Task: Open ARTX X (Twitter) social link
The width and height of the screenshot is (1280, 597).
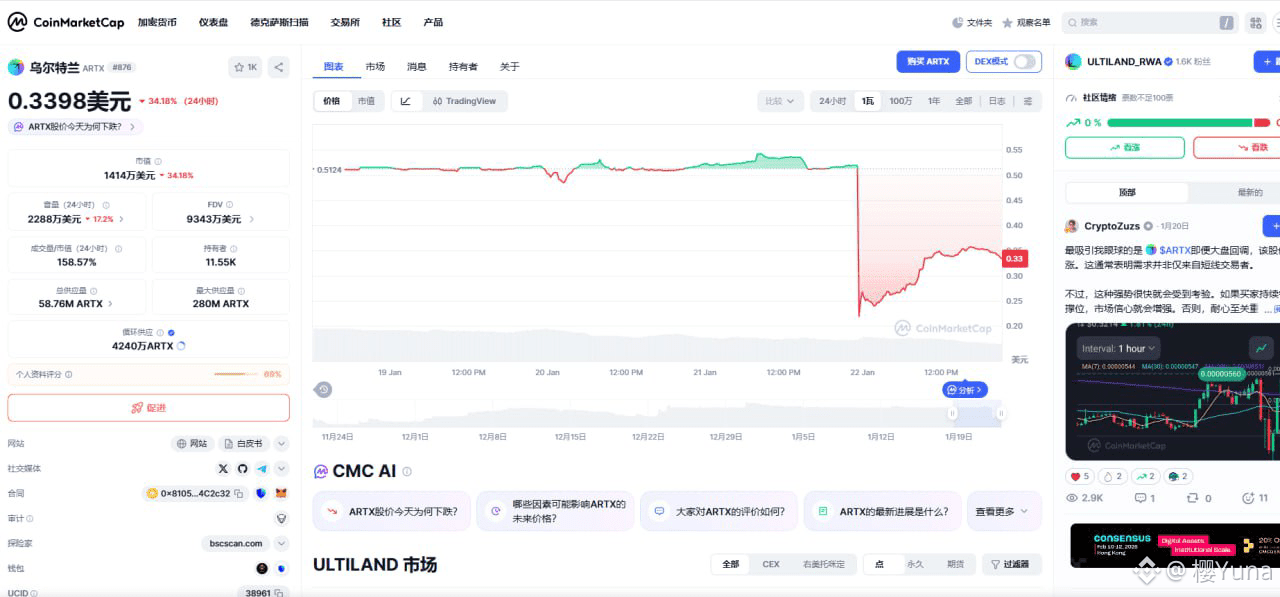Action: (223, 468)
